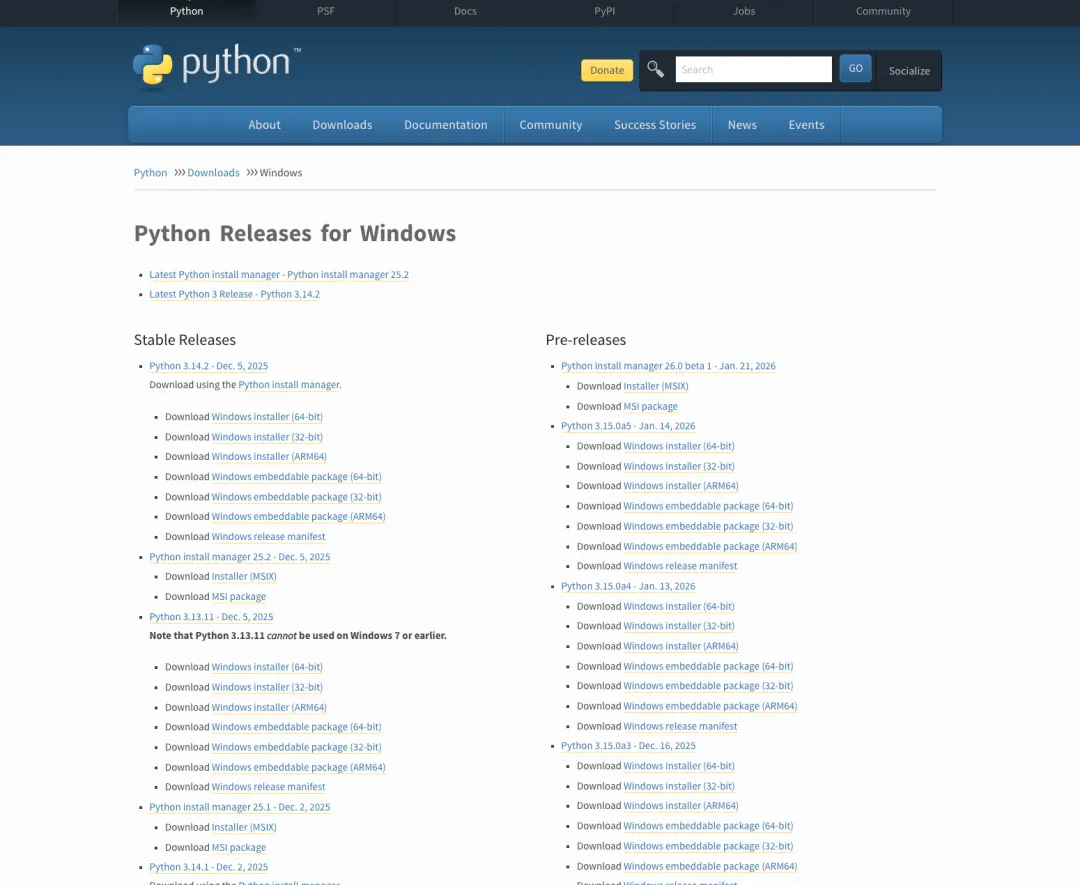Click the GO search button
Screen dimensions: 1080x885
pyautogui.click(x=855, y=68)
